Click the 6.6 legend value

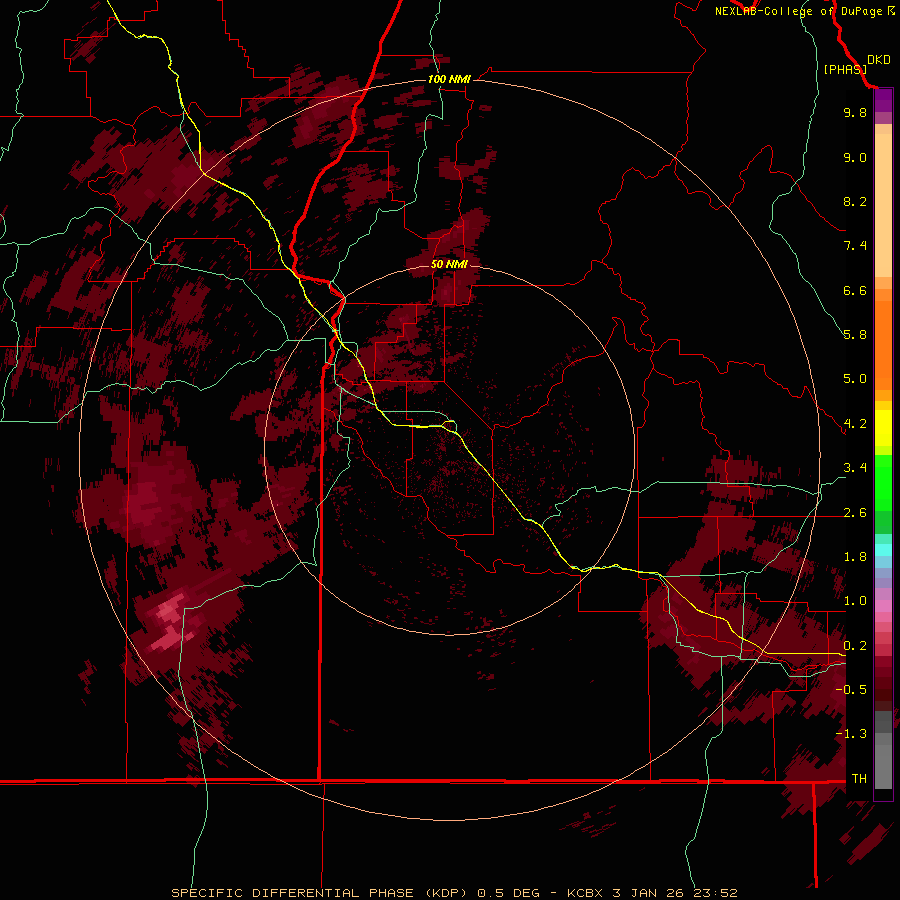[855, 290]
